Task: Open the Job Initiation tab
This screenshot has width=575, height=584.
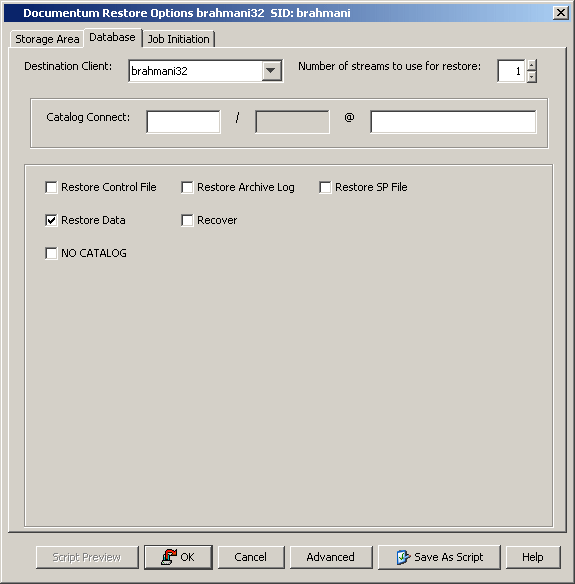Action: pos(179,39)
